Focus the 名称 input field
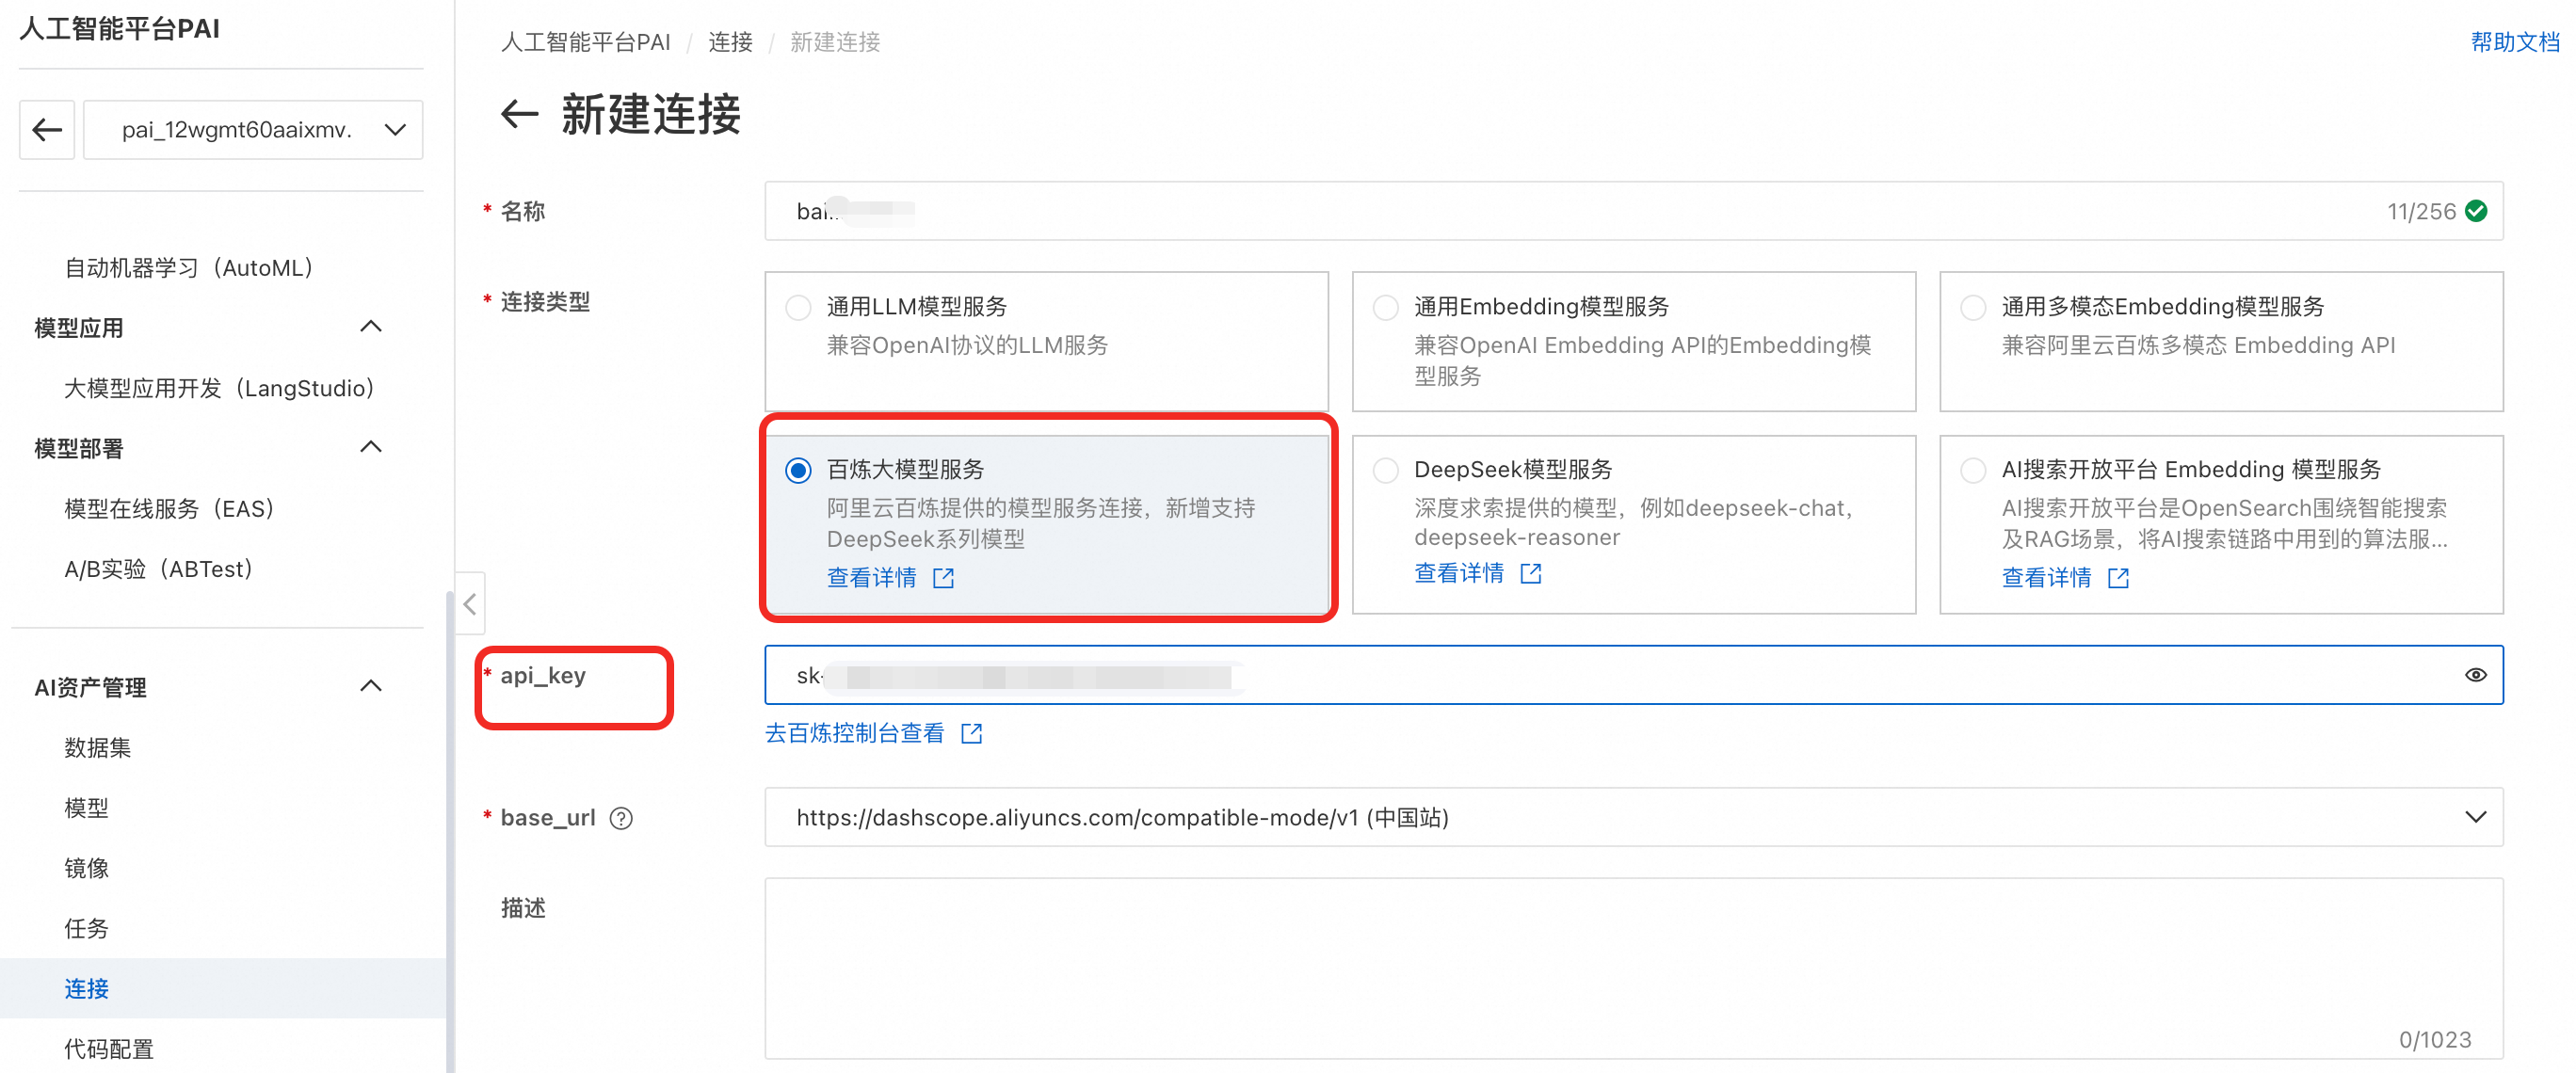 (x=1633, y=211)
